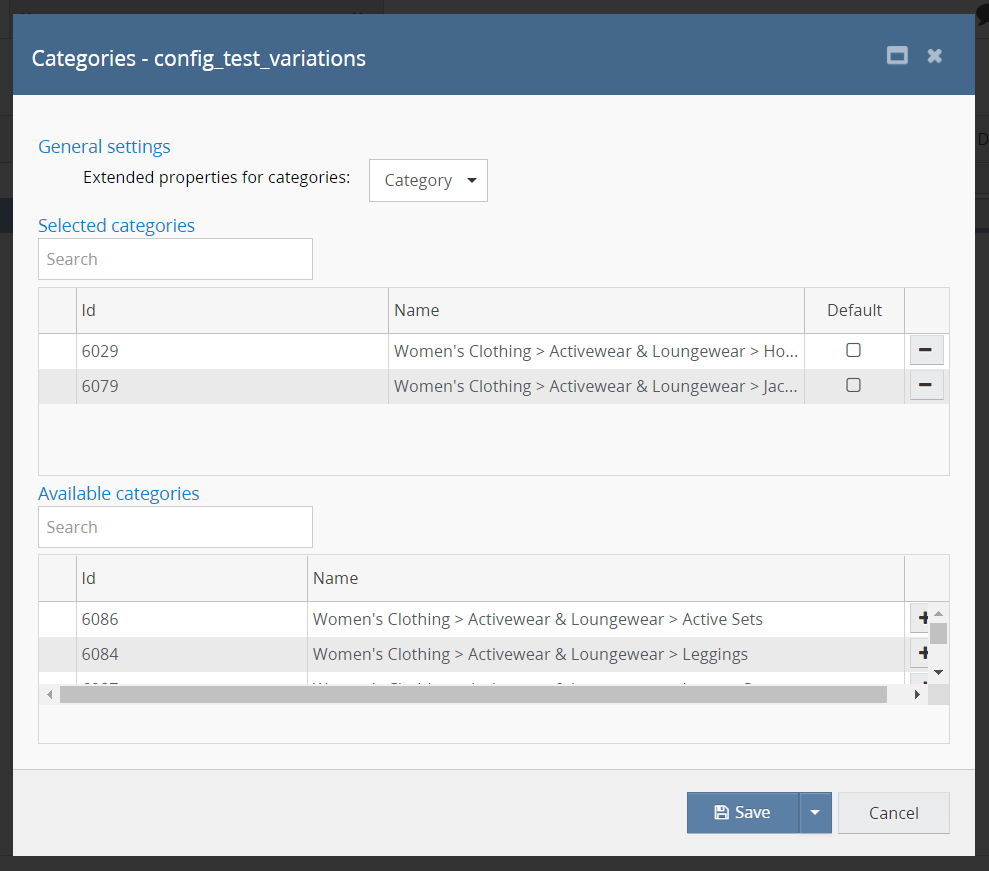Viewport: 989px width, 871px height.
Task: Expand the Save button options arrow
Action: click(x=815, y=813)
